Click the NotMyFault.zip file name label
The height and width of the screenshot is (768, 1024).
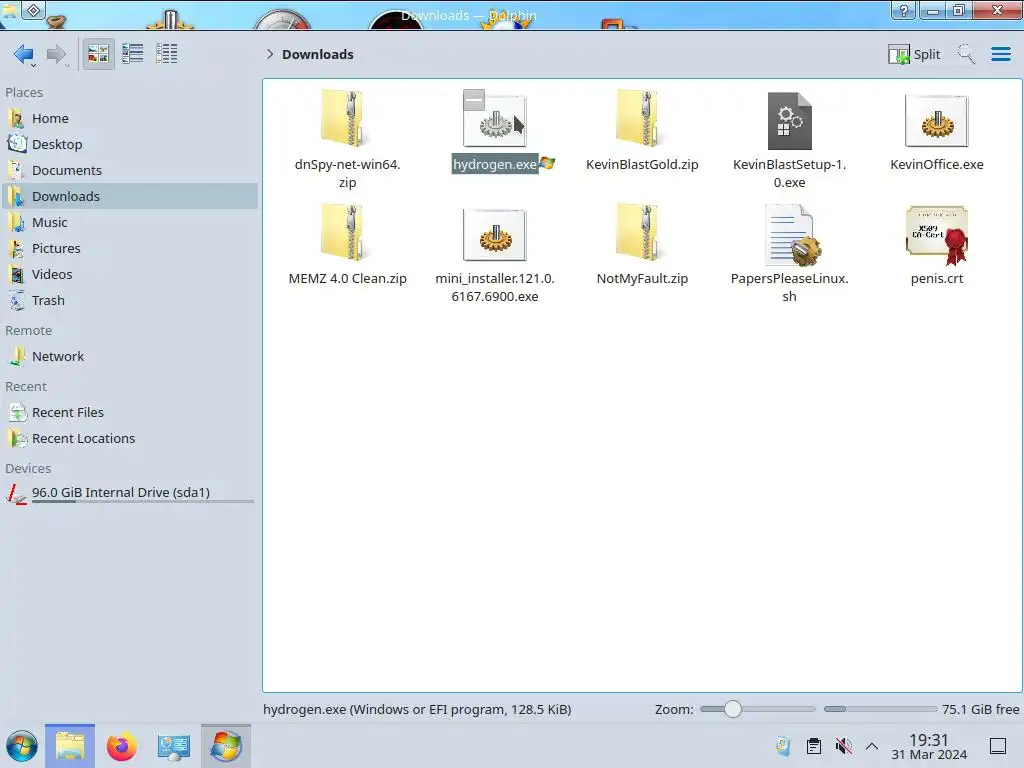click(642, 279)
